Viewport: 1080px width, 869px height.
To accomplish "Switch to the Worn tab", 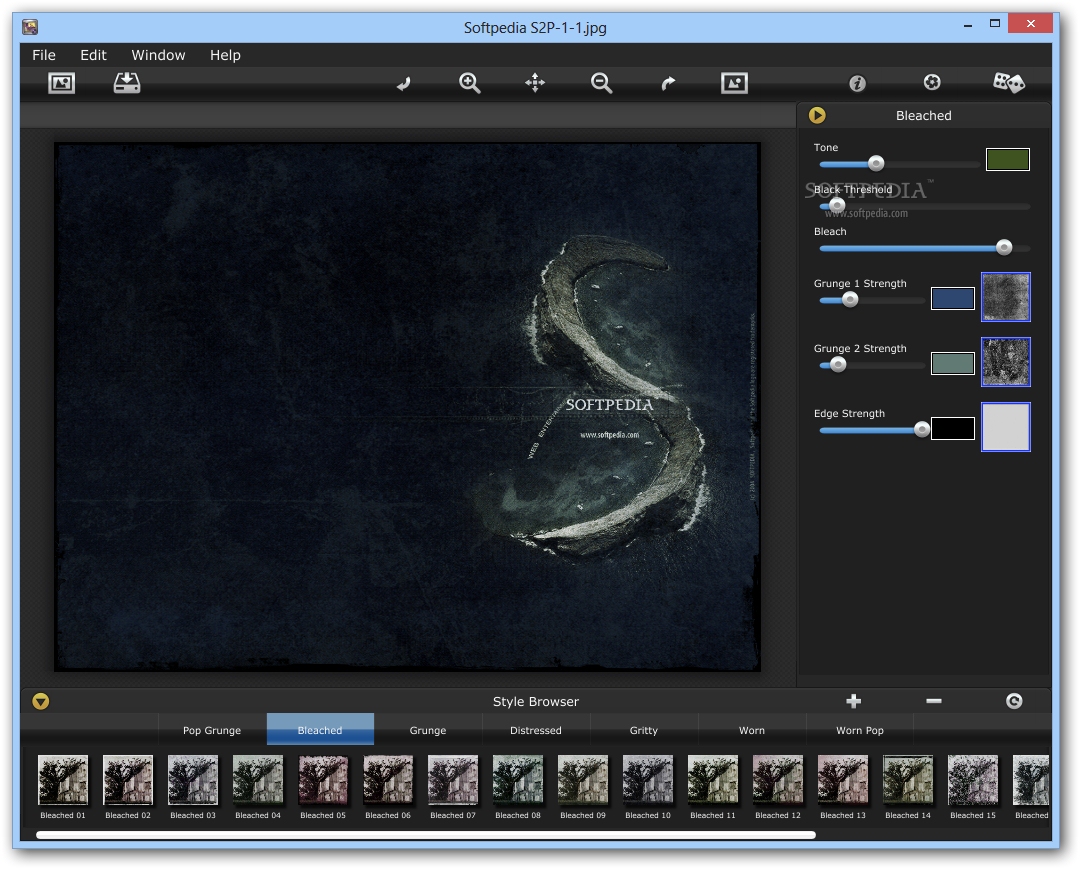I will pos(752,730).
